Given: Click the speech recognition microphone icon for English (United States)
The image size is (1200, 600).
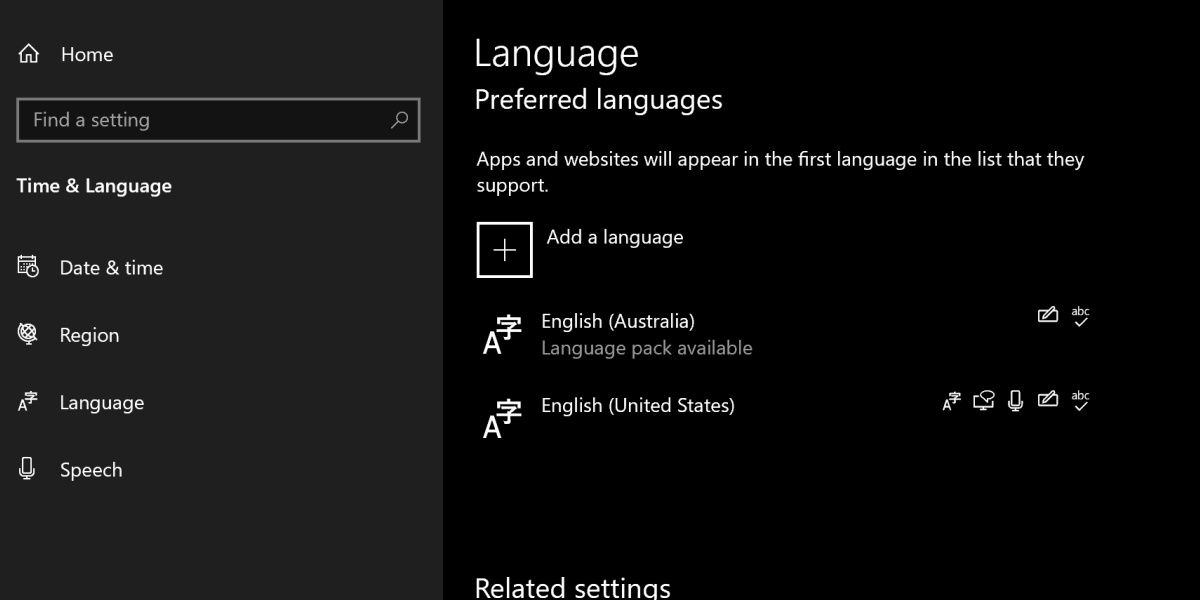Looking at the screenshot, I should 1015,401.
